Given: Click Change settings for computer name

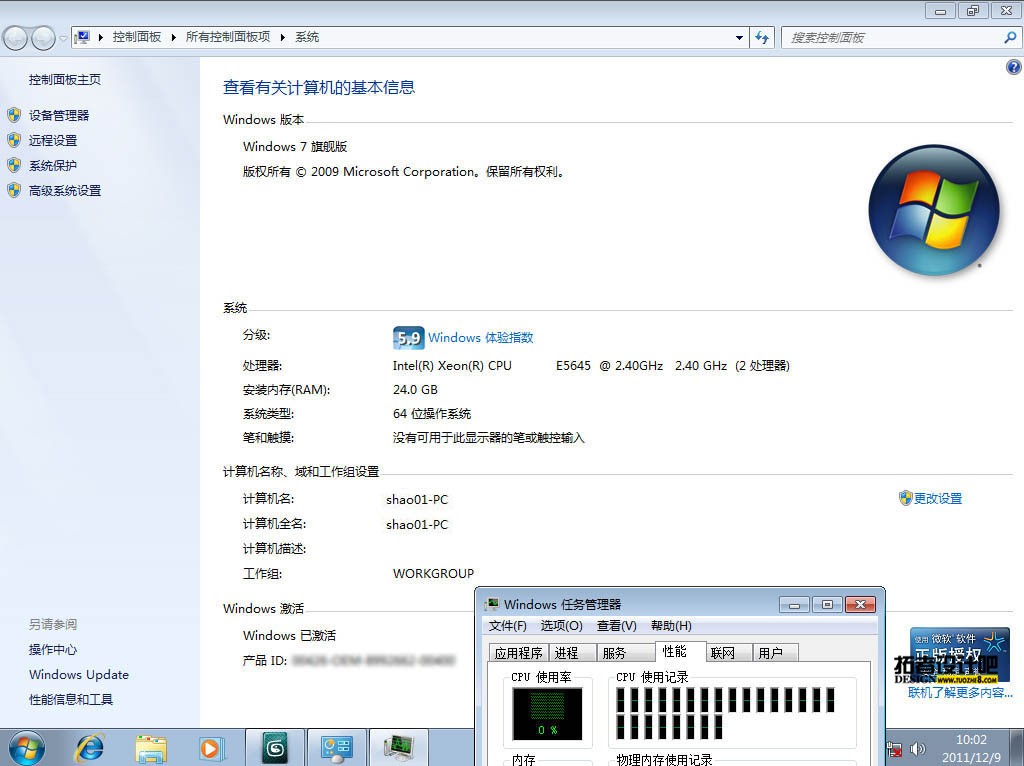Looking at the screenshot, I should [x=937, y=498].
